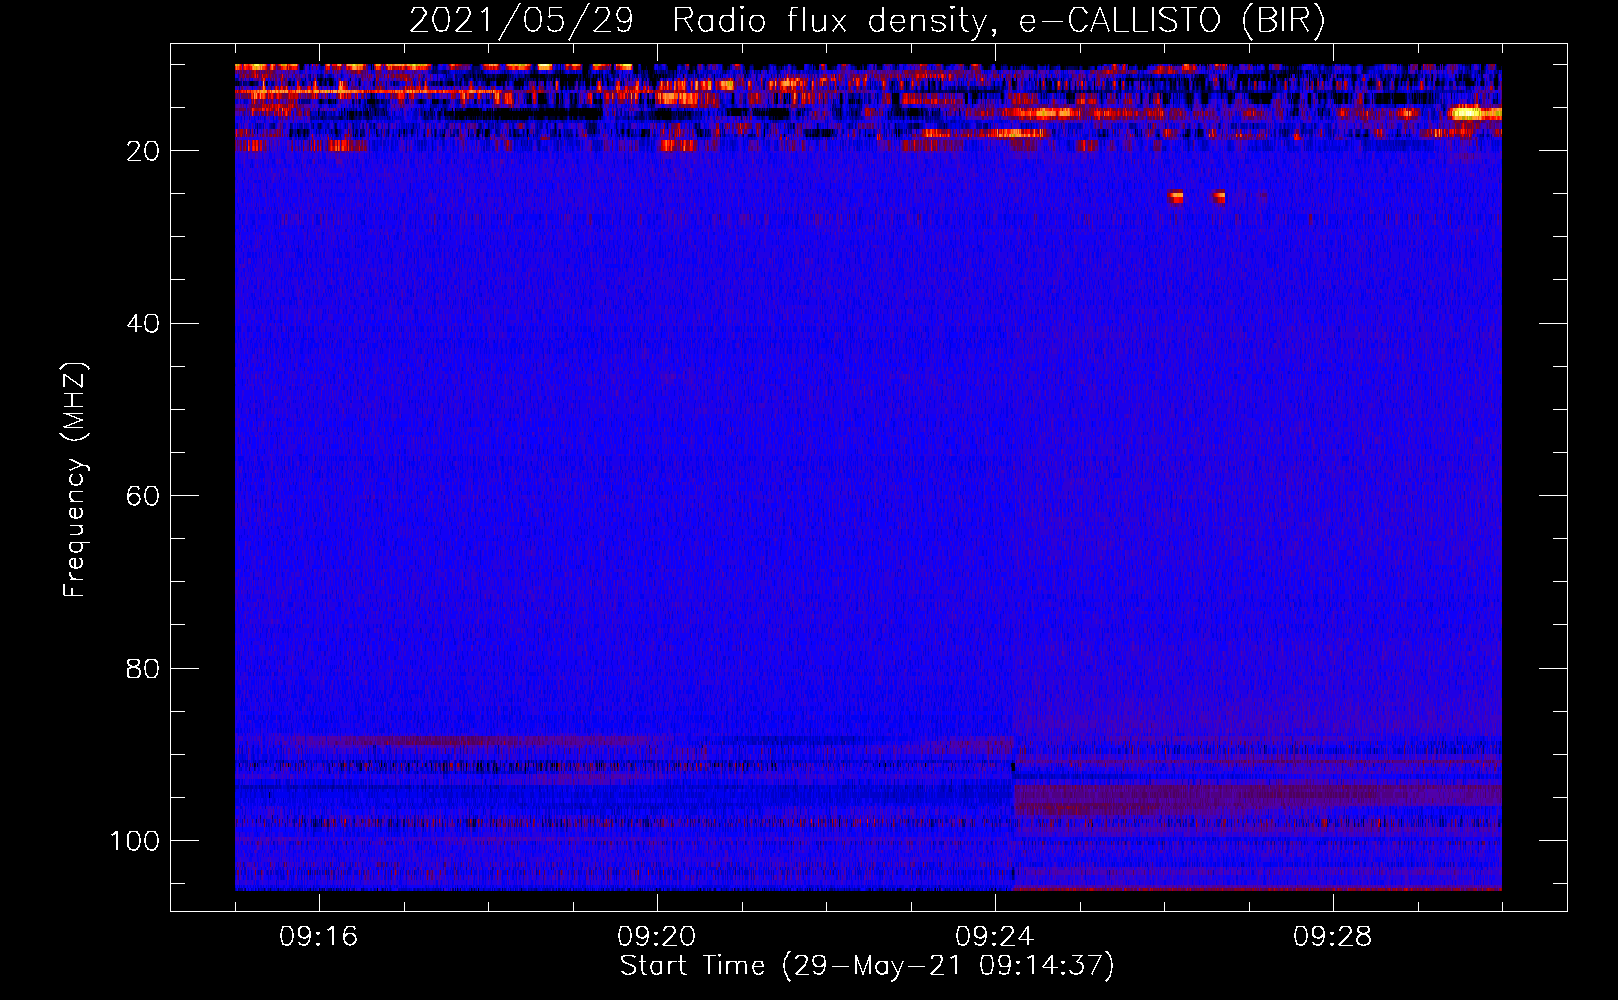Screen dimensions: 1618x1000
Task: Click the 100 MHz frequency tick label
Action: click(x=135, y=841)
